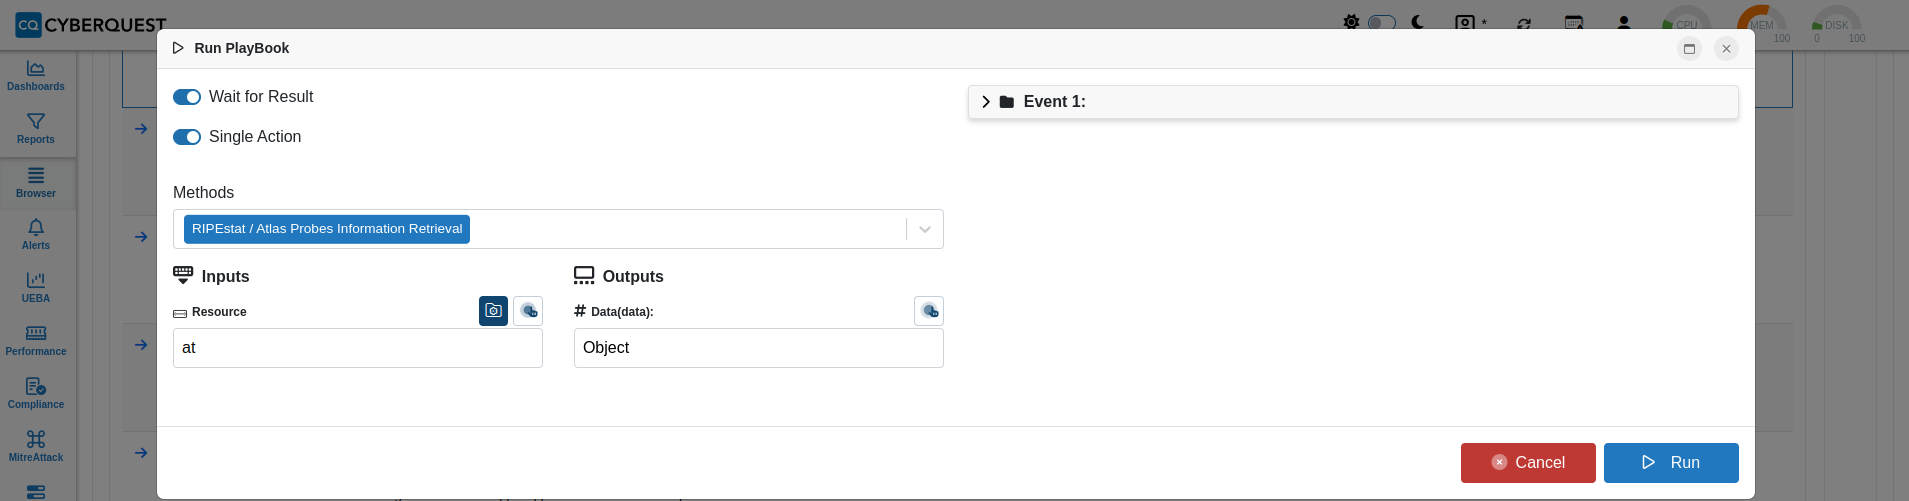1909x501 pixels.
Task: Maximize the Run PlayBook dialog
Action: pyautogui.click(x=1689, y=48)
